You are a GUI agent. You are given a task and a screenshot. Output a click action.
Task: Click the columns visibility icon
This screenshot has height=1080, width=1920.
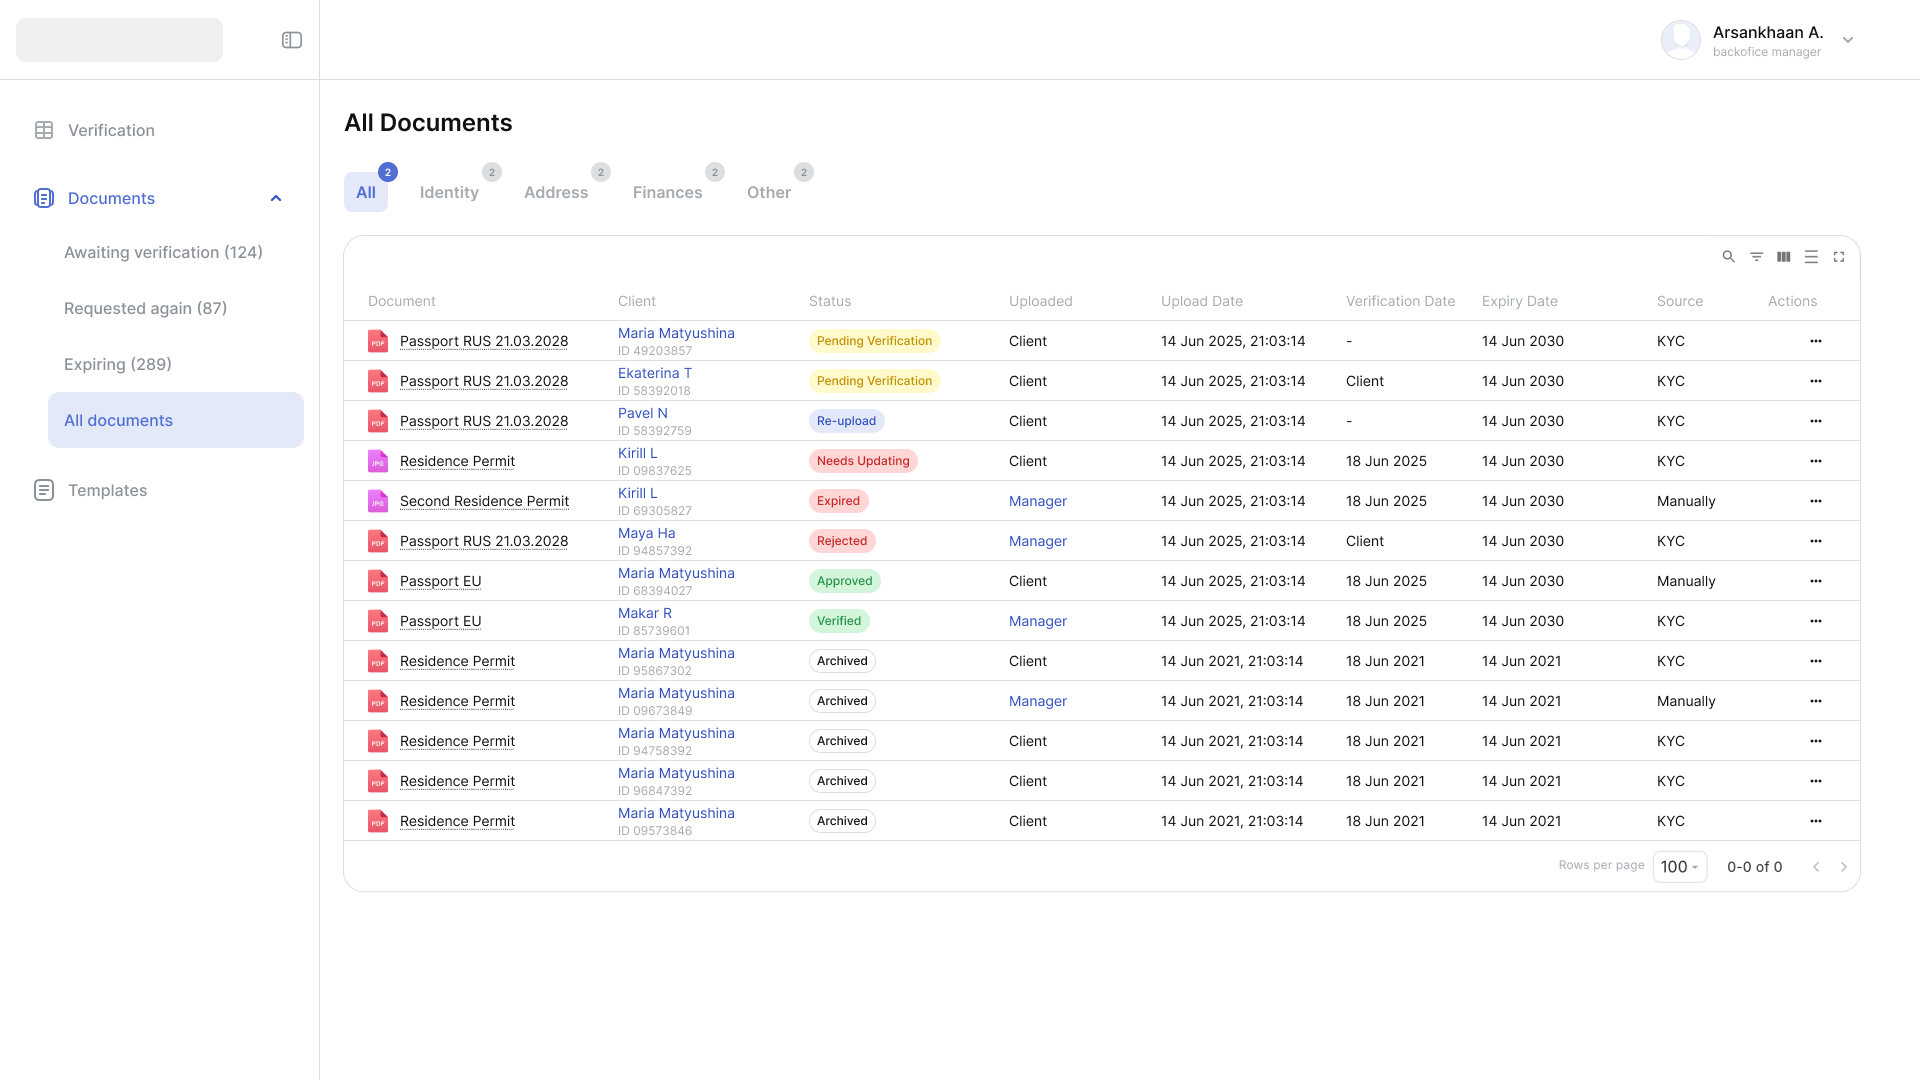tap(1783, 257)
